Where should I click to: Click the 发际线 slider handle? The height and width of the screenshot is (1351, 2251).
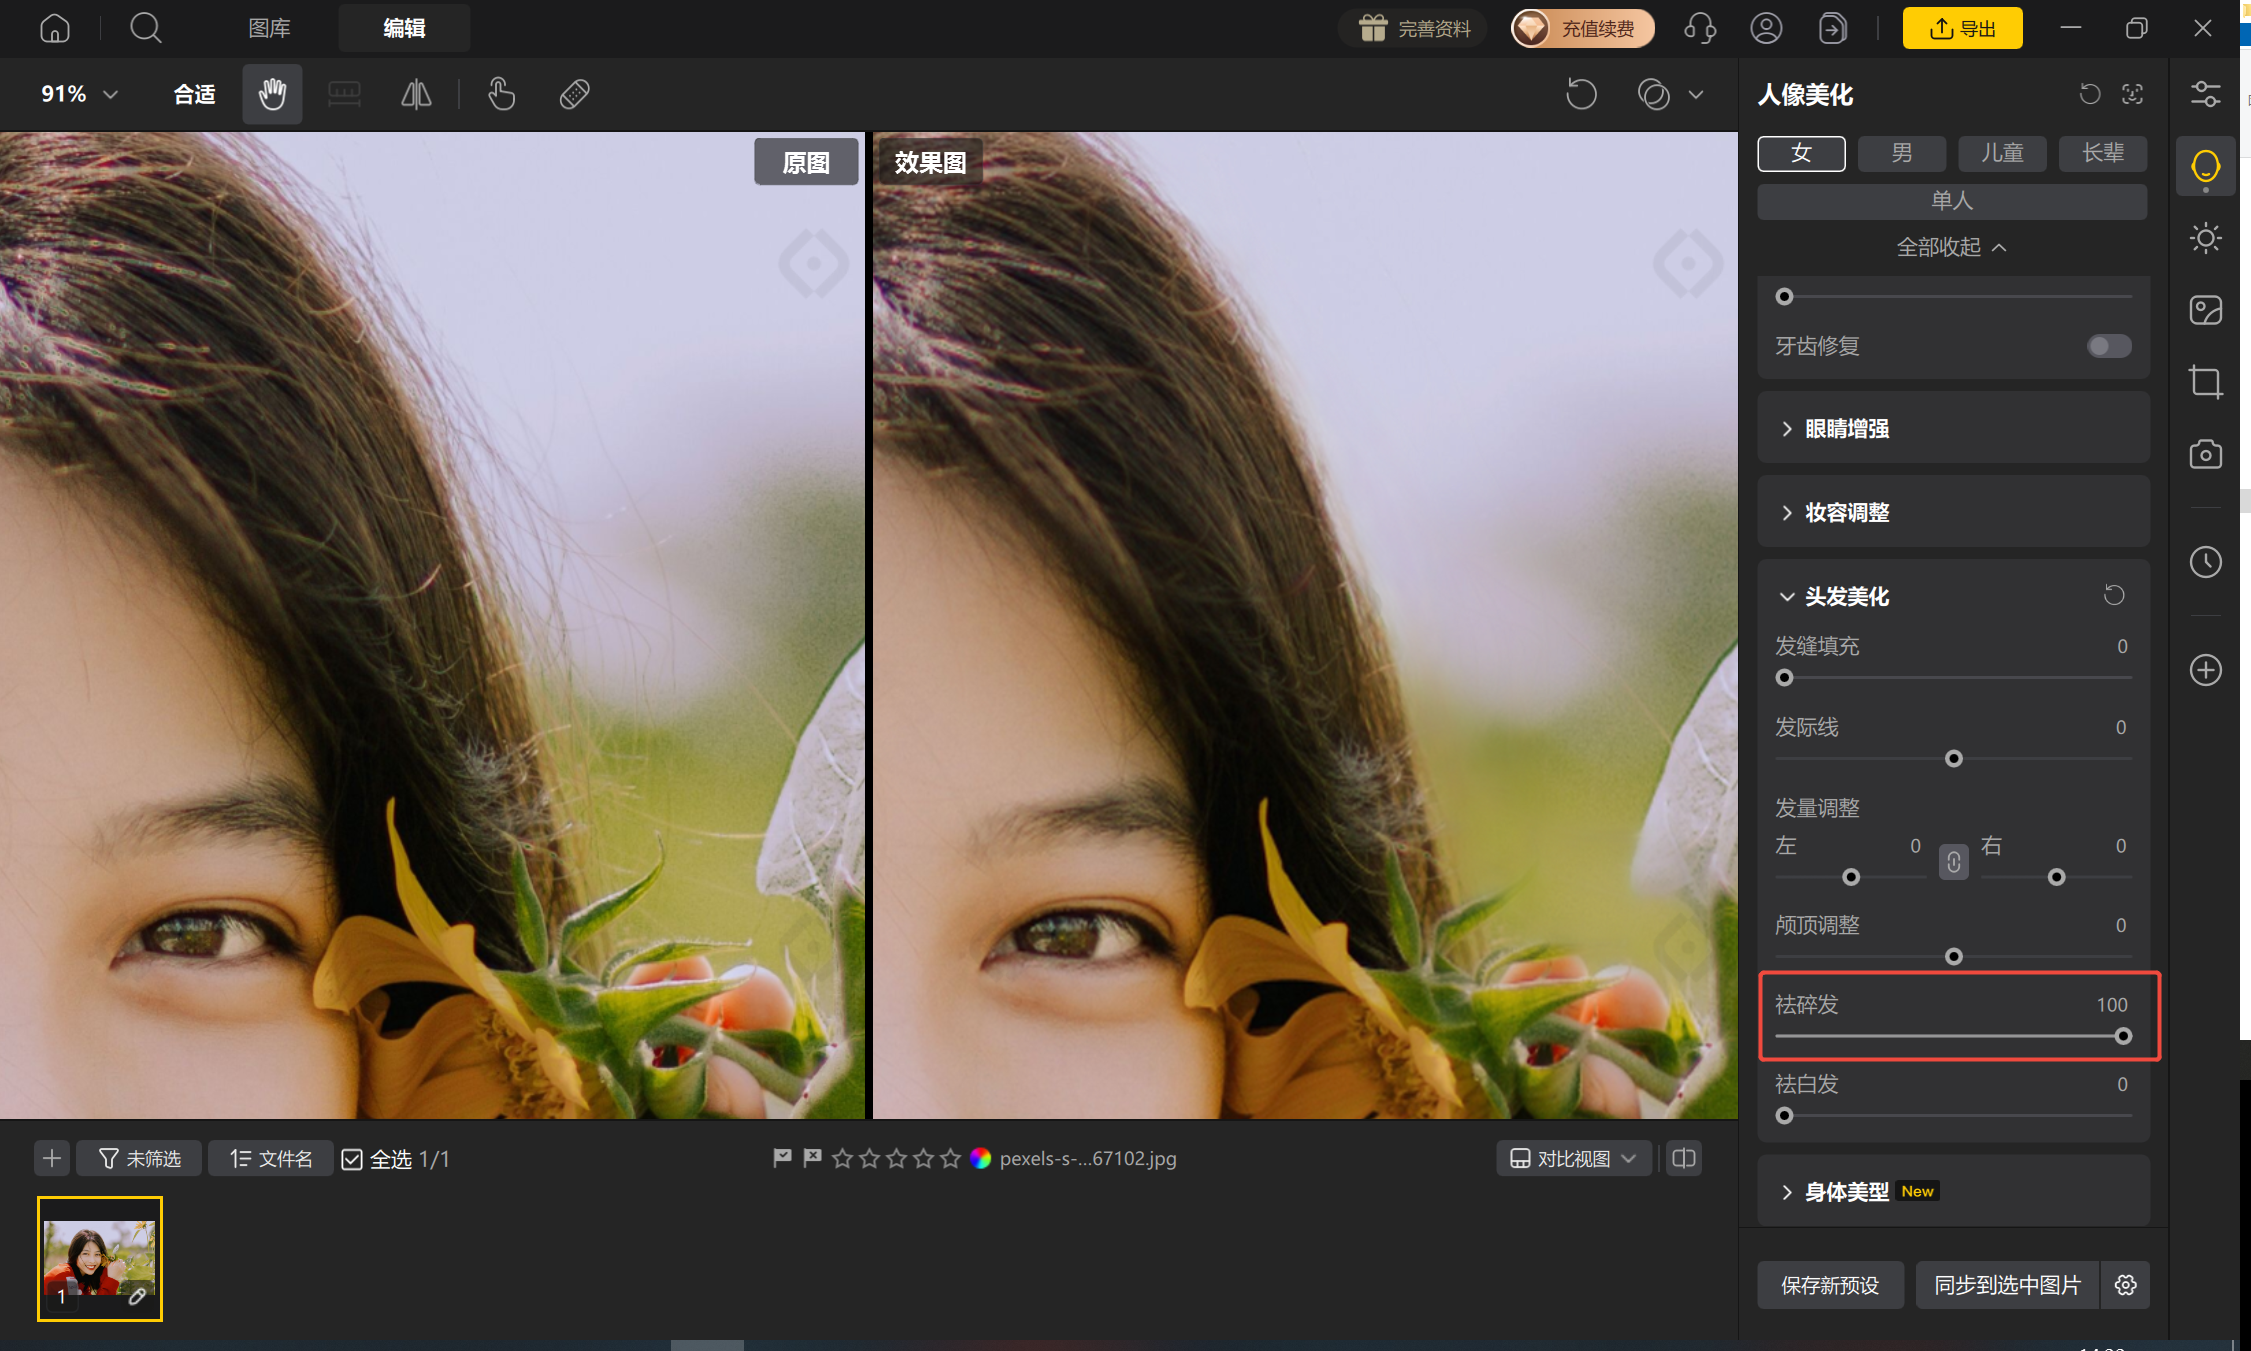pyautogui.click(x=1953, y=758)
